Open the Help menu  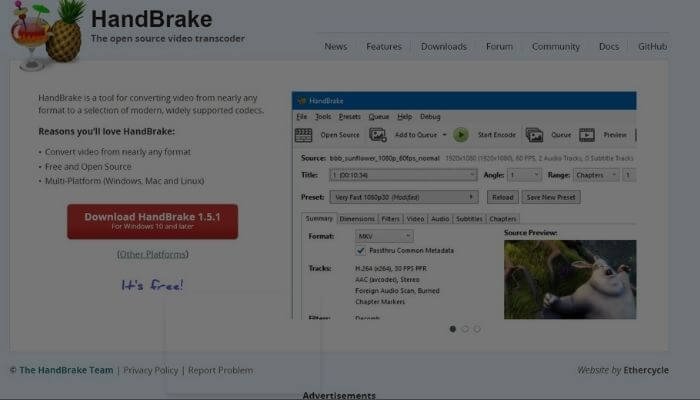[404, 117]
